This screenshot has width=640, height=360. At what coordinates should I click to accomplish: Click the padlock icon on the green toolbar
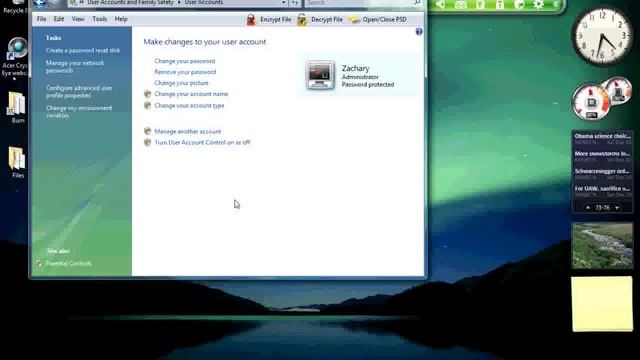[x=500, y=4]
